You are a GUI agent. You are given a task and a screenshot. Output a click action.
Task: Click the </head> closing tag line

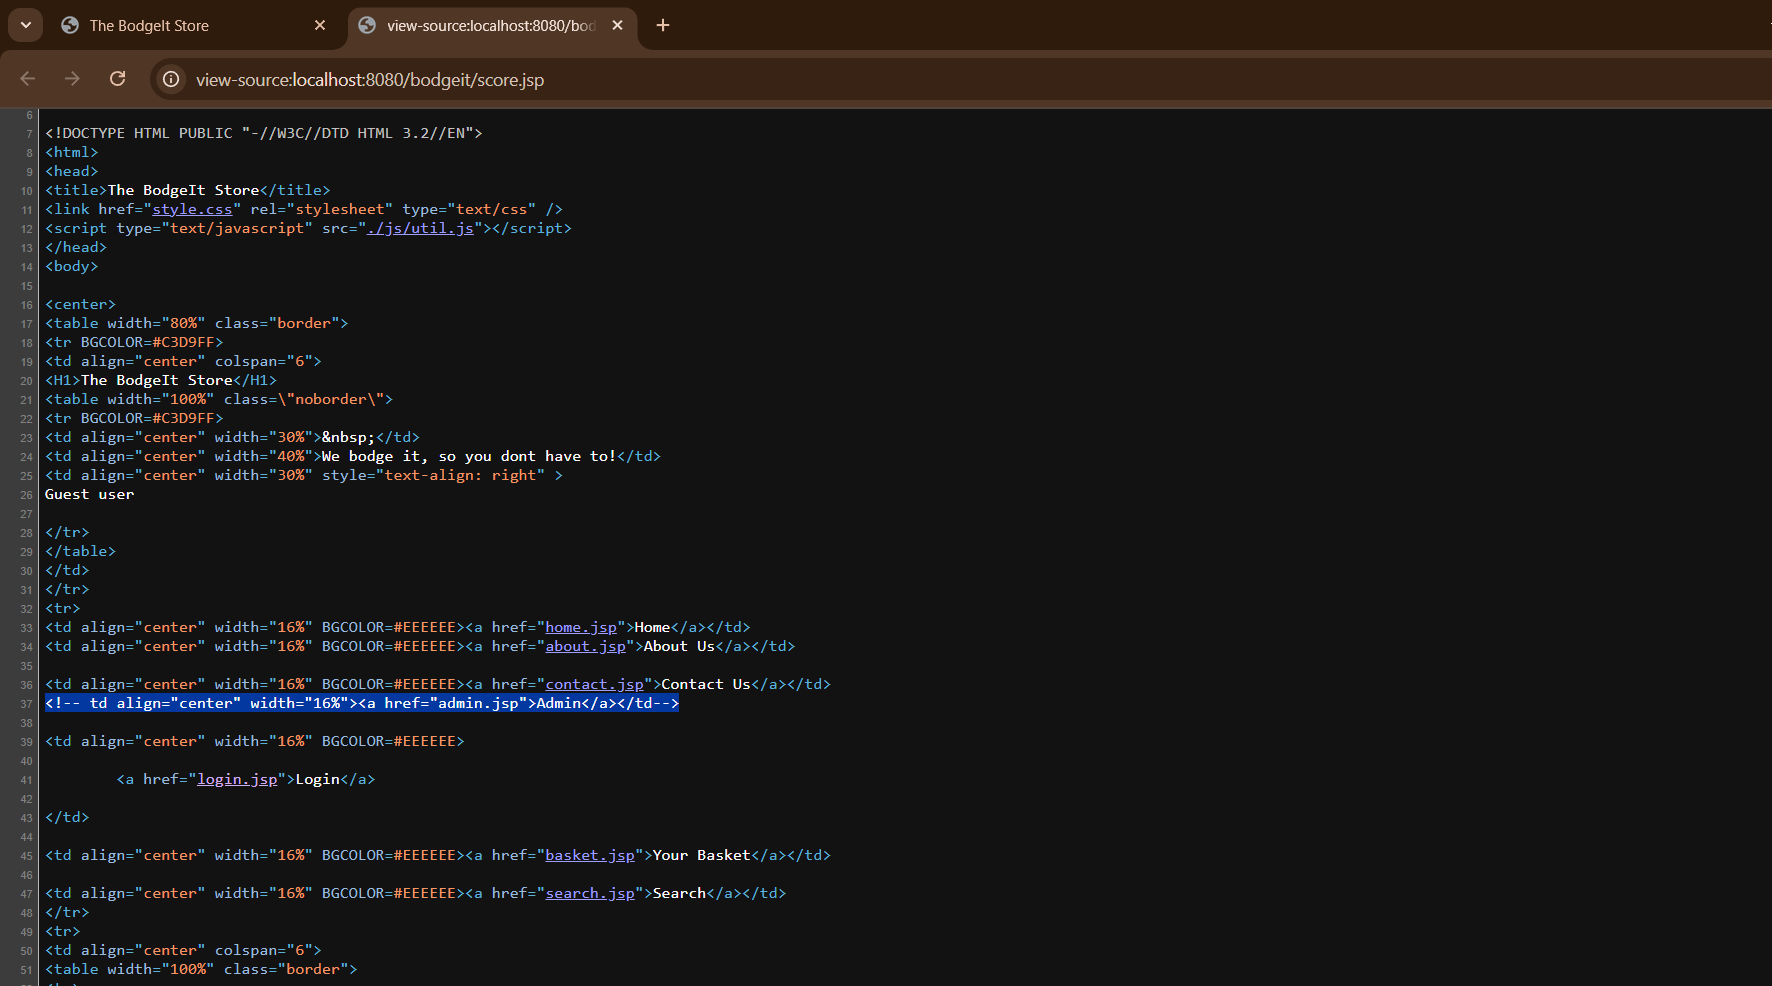coord(75,247)
